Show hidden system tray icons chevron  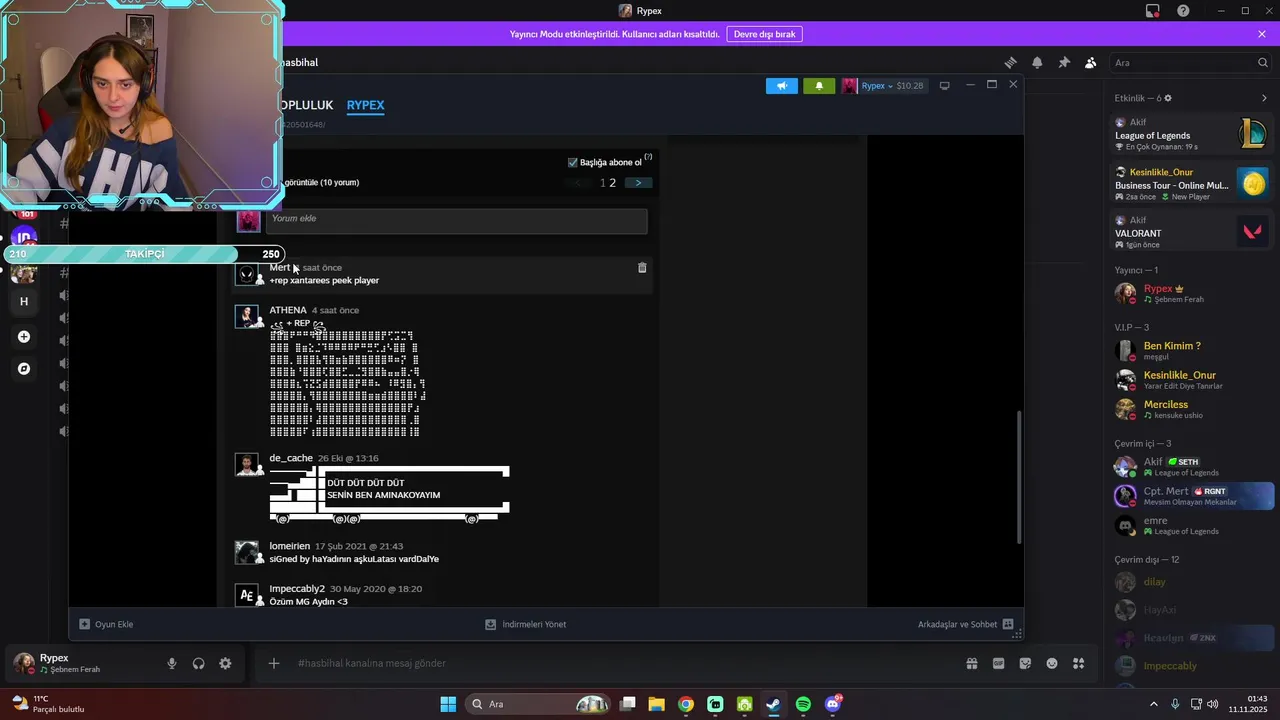pyautogui.click(x=1153, y=704)
